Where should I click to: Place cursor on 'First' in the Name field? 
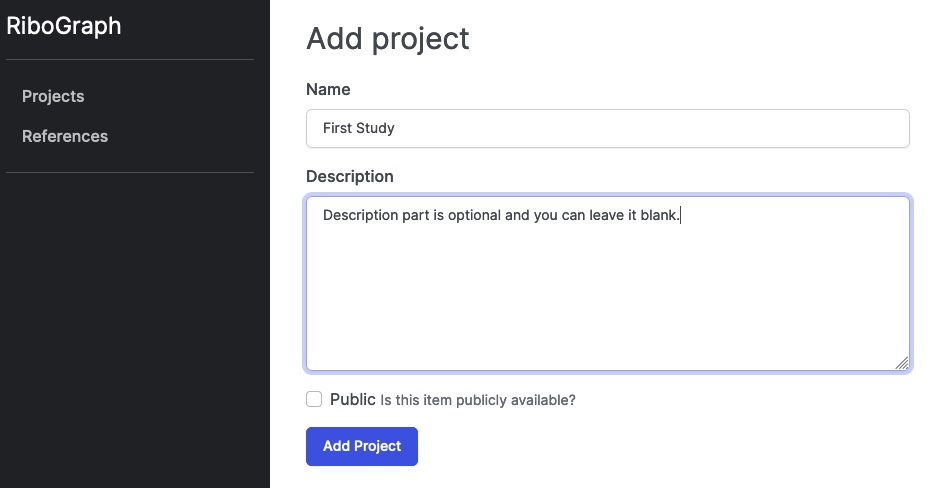click(x=337, y=128)
